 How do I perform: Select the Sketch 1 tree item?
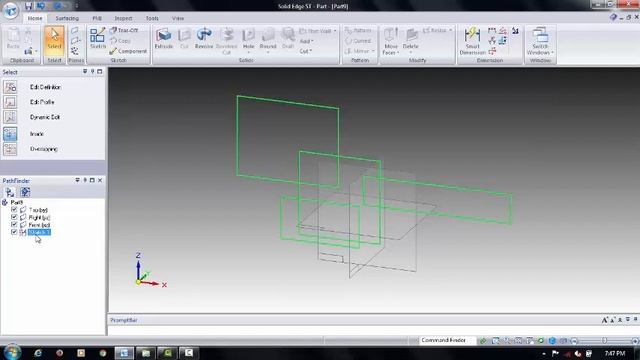click(39, 232)
